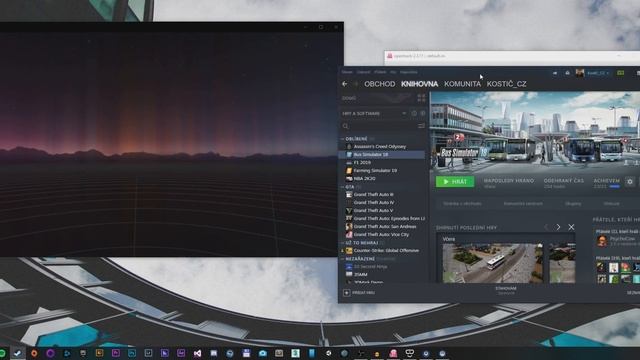
Task: Open the pink ghost app in taskbar
Action: coord(393,353)
